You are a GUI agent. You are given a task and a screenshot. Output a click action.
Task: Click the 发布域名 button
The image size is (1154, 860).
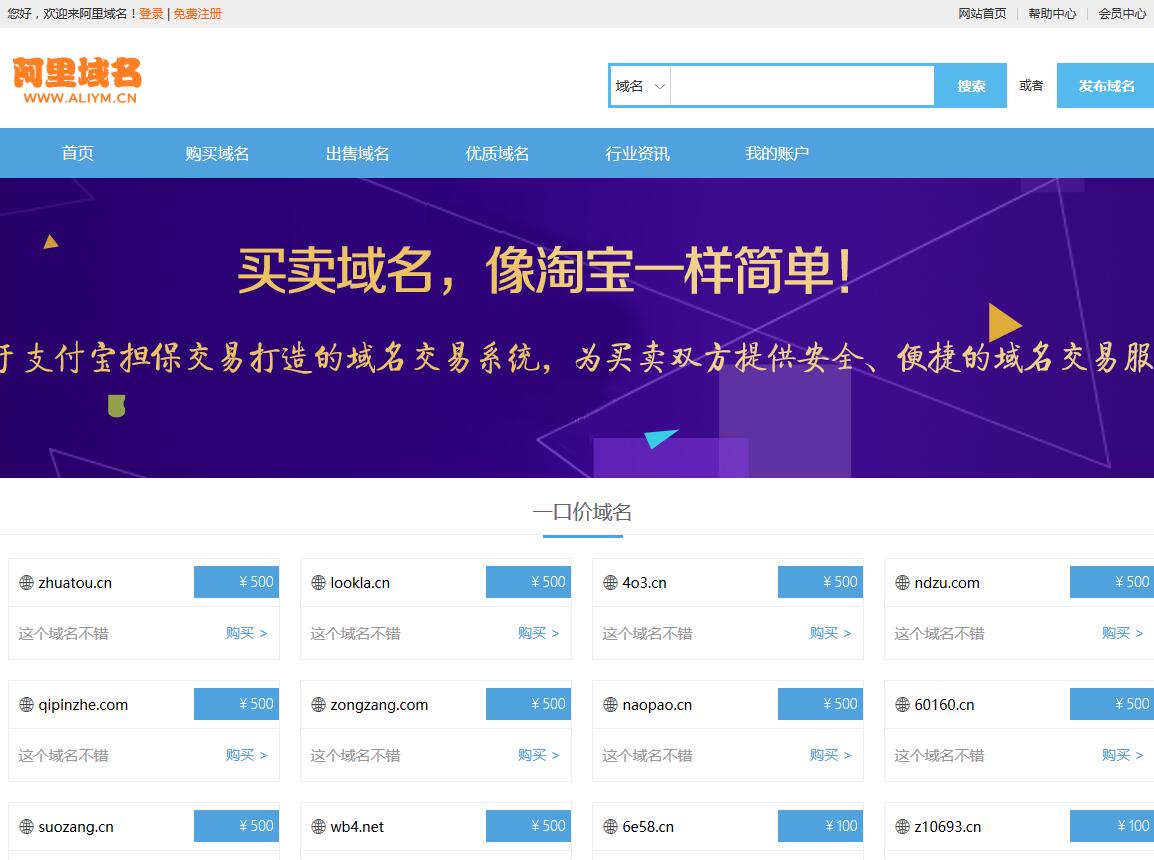(x=1106, y=86)
